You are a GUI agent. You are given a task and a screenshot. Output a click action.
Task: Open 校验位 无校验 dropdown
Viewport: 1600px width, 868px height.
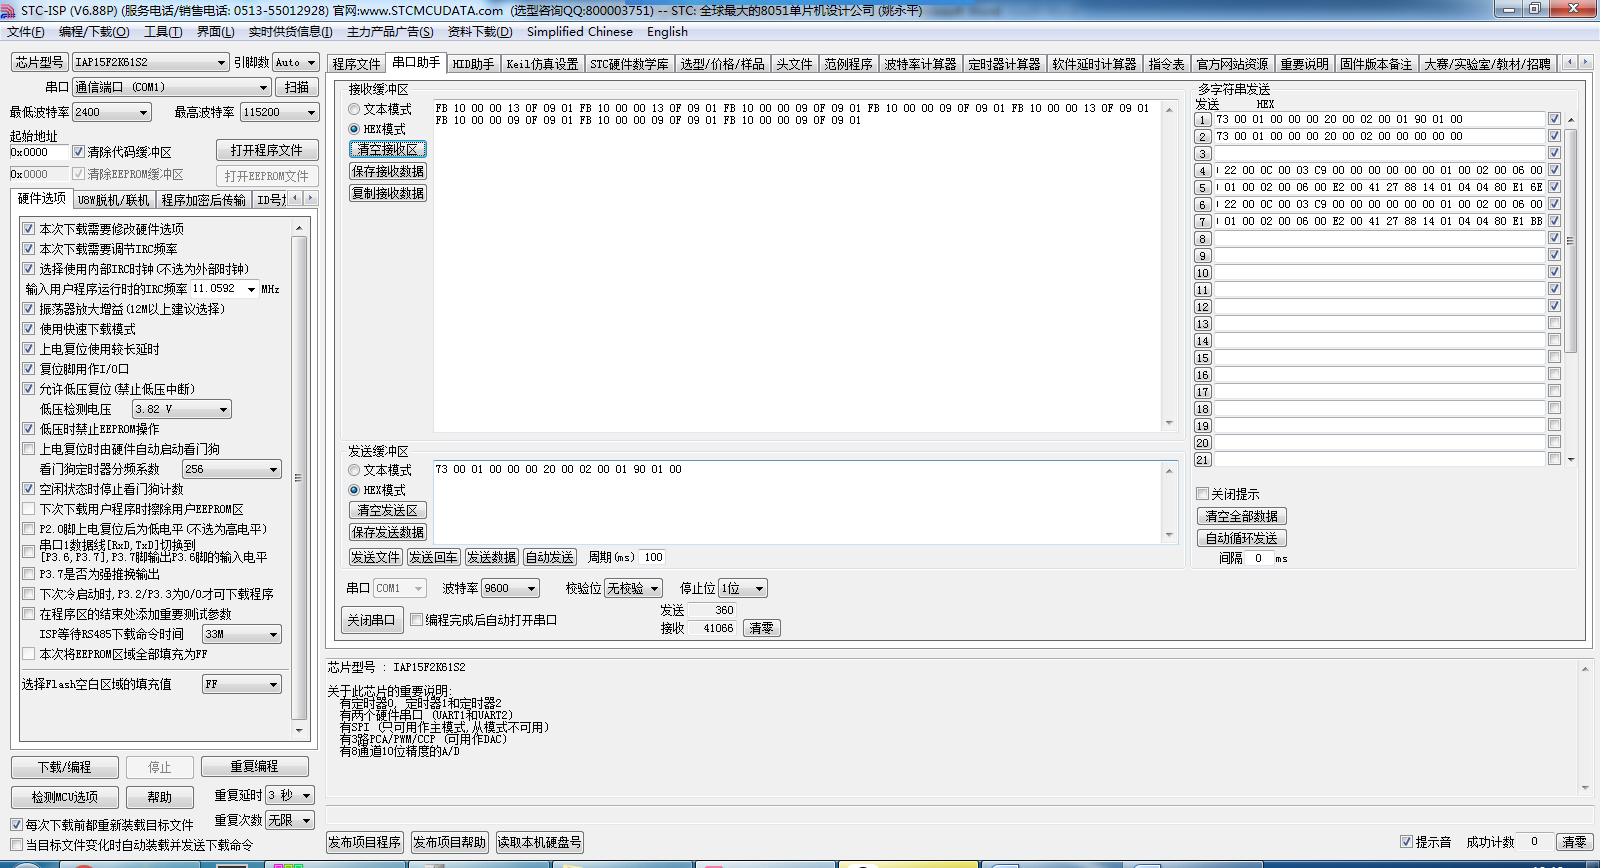tap(655, 588)
